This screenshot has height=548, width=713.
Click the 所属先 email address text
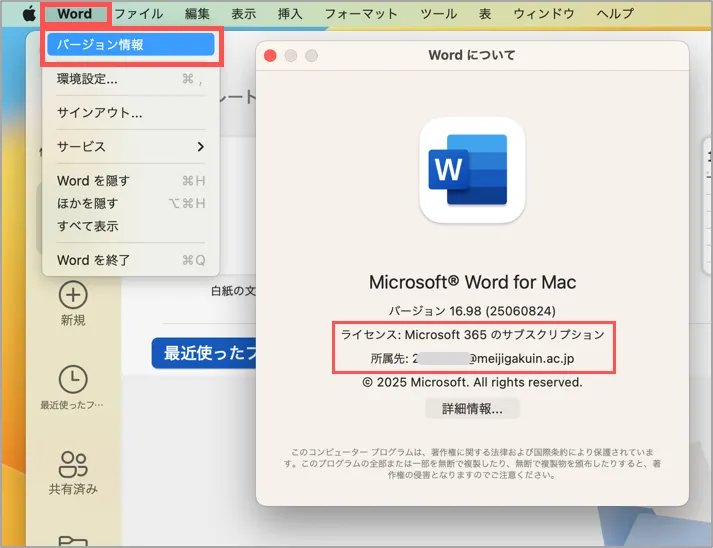pos(472,359)
